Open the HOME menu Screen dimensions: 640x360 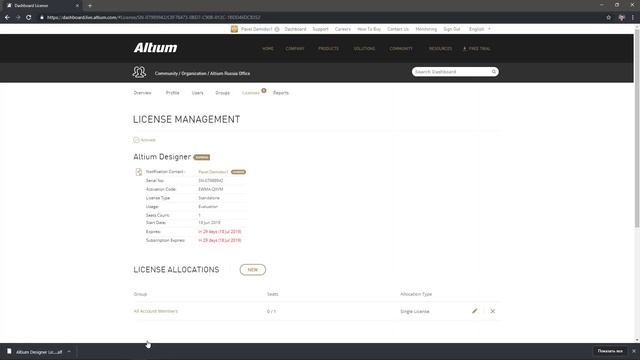(x=268, y=49)
